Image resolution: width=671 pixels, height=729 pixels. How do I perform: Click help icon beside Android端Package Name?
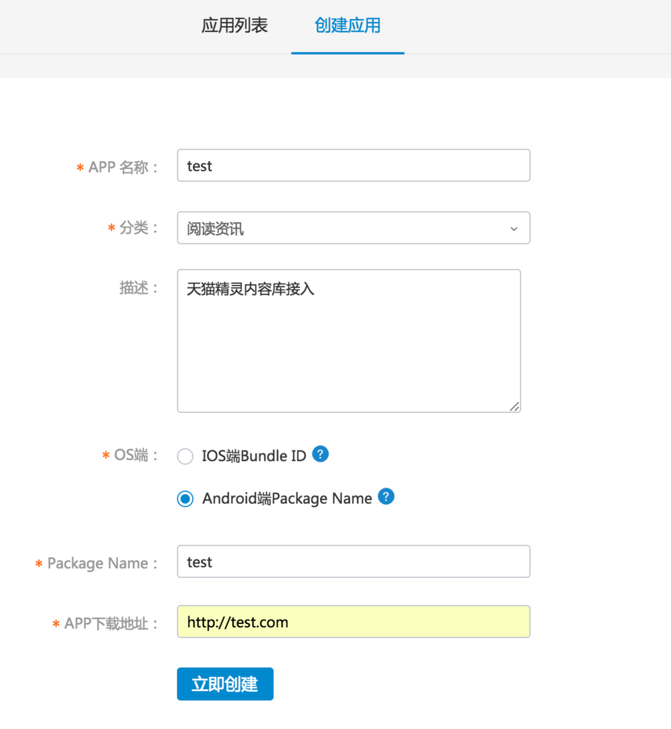point(386,497)
